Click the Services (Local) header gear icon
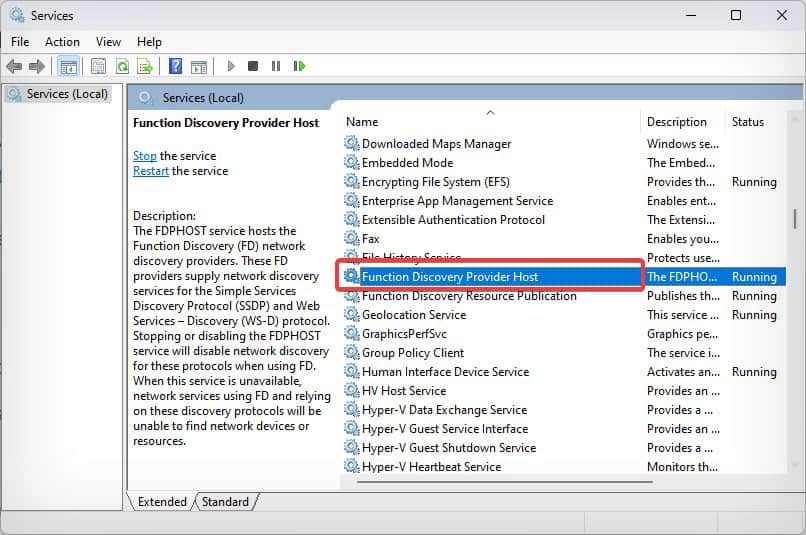This screenshot has height=535, width=806. pyautogui.click(x=145, y=97)
